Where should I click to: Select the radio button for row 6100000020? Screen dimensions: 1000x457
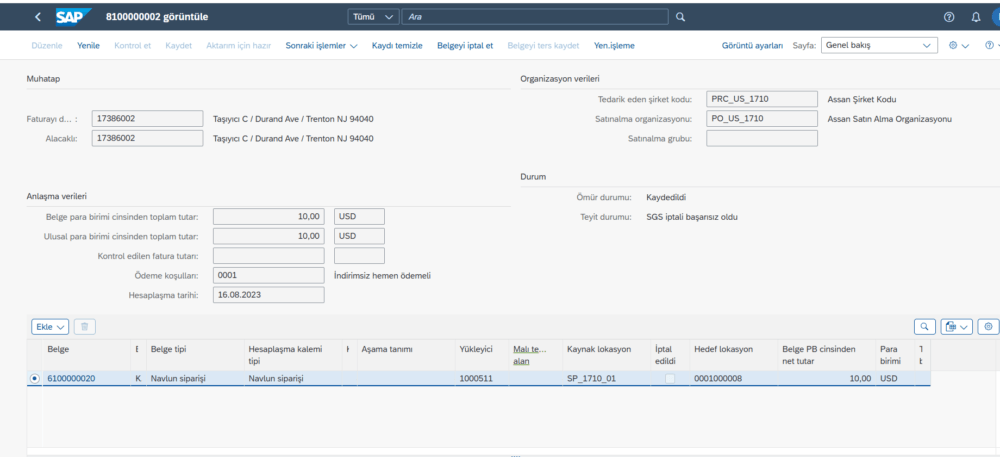coord(34,378)
